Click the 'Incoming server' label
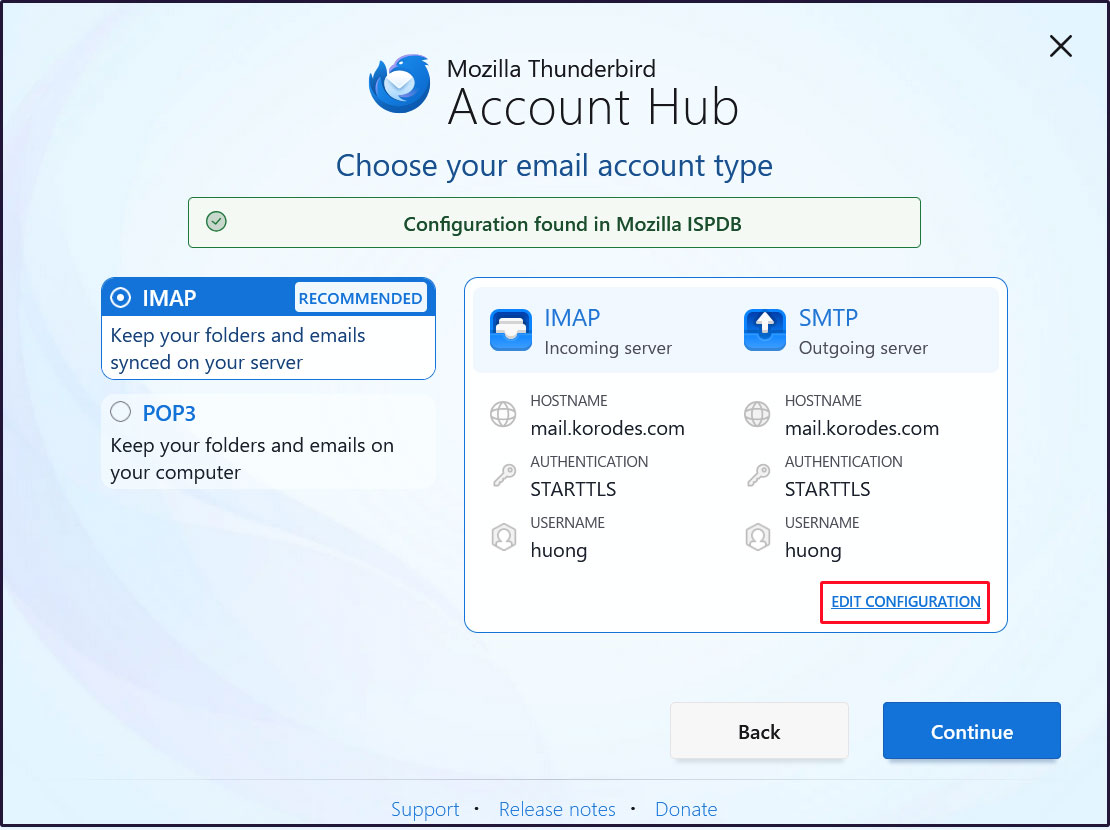Screen dimensions: 1110x830 coord(608,348)
